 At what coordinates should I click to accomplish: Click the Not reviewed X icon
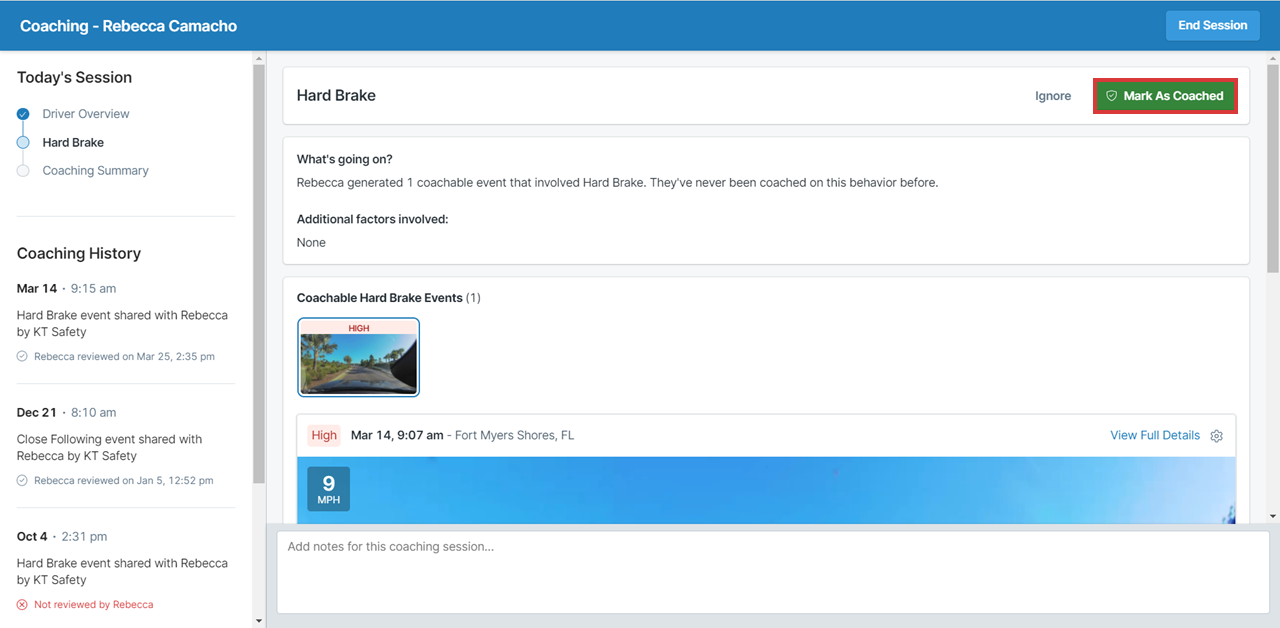[x=22, y=604]
